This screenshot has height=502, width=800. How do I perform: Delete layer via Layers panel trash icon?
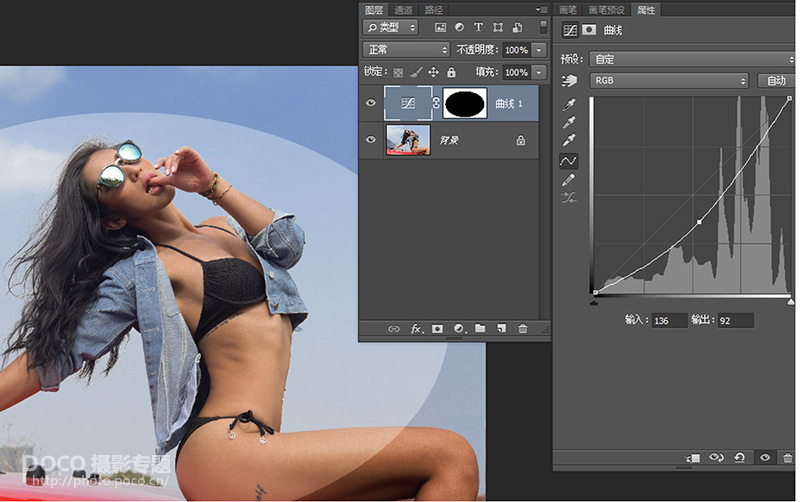click(x=522, y=329)
